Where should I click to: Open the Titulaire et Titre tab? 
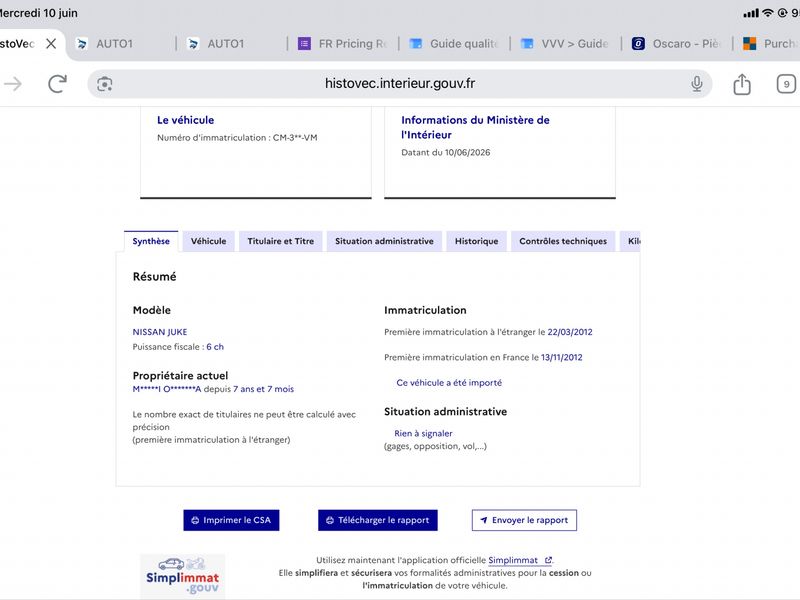[281, 241]
